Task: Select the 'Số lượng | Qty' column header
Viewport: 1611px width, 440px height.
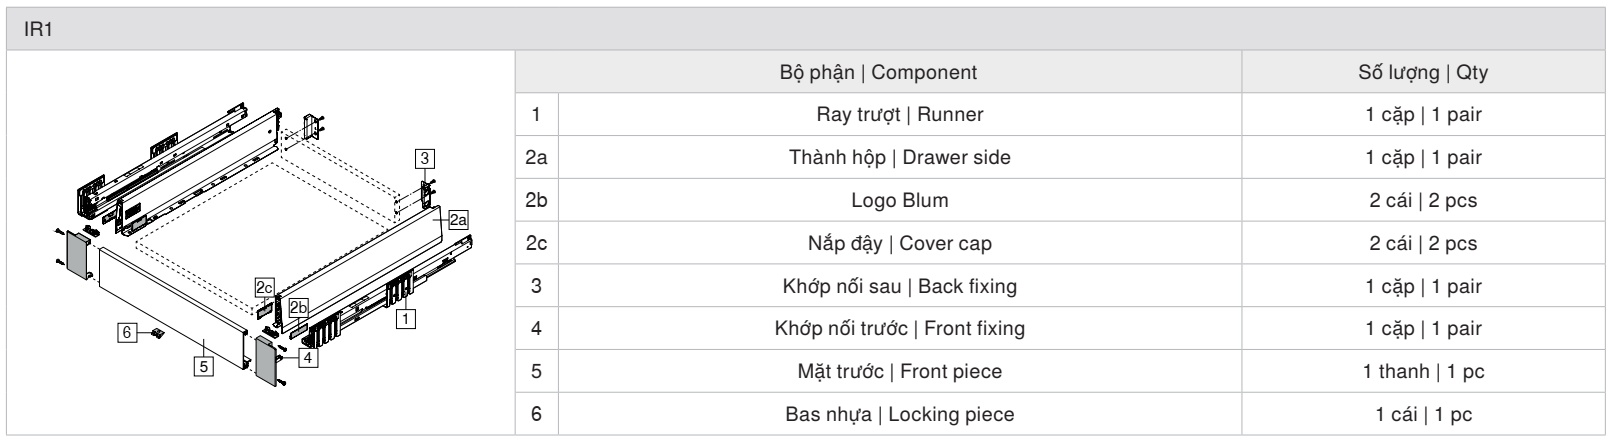Action: click(1423, 73)
